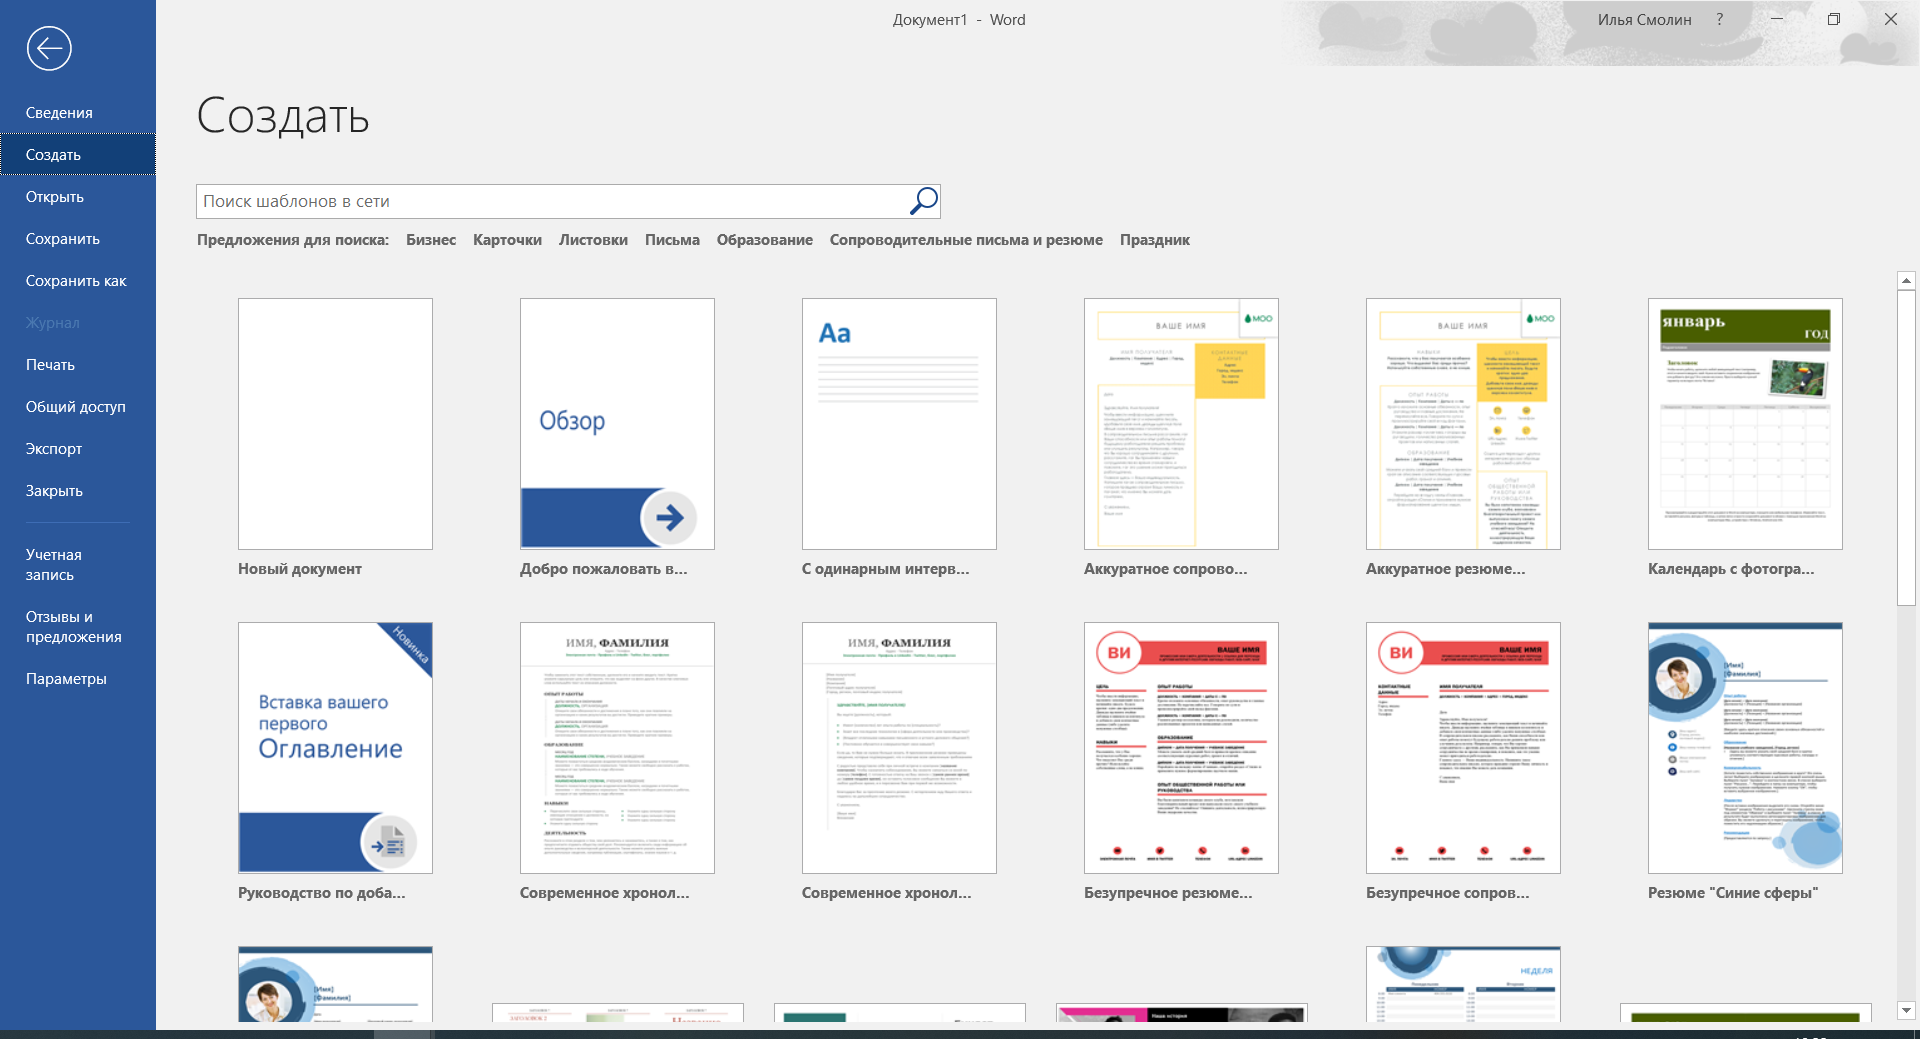Go to the Сведения section
Screen dimensions: 1920x1039
click(x=59, y=112)
